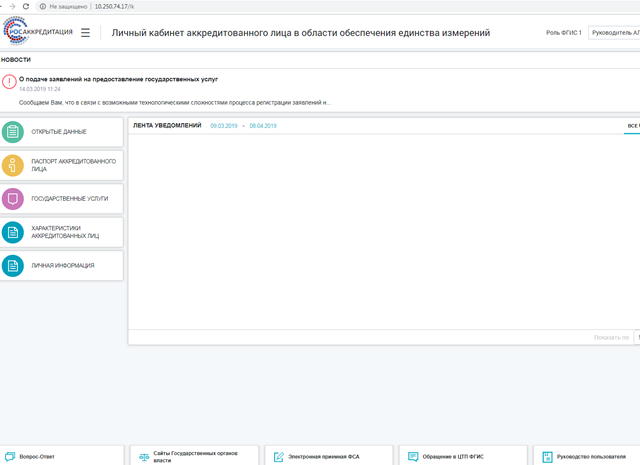The image size is (640, 465).
Task: Click the Росаккредитация logo
Action: click(37, 32)
